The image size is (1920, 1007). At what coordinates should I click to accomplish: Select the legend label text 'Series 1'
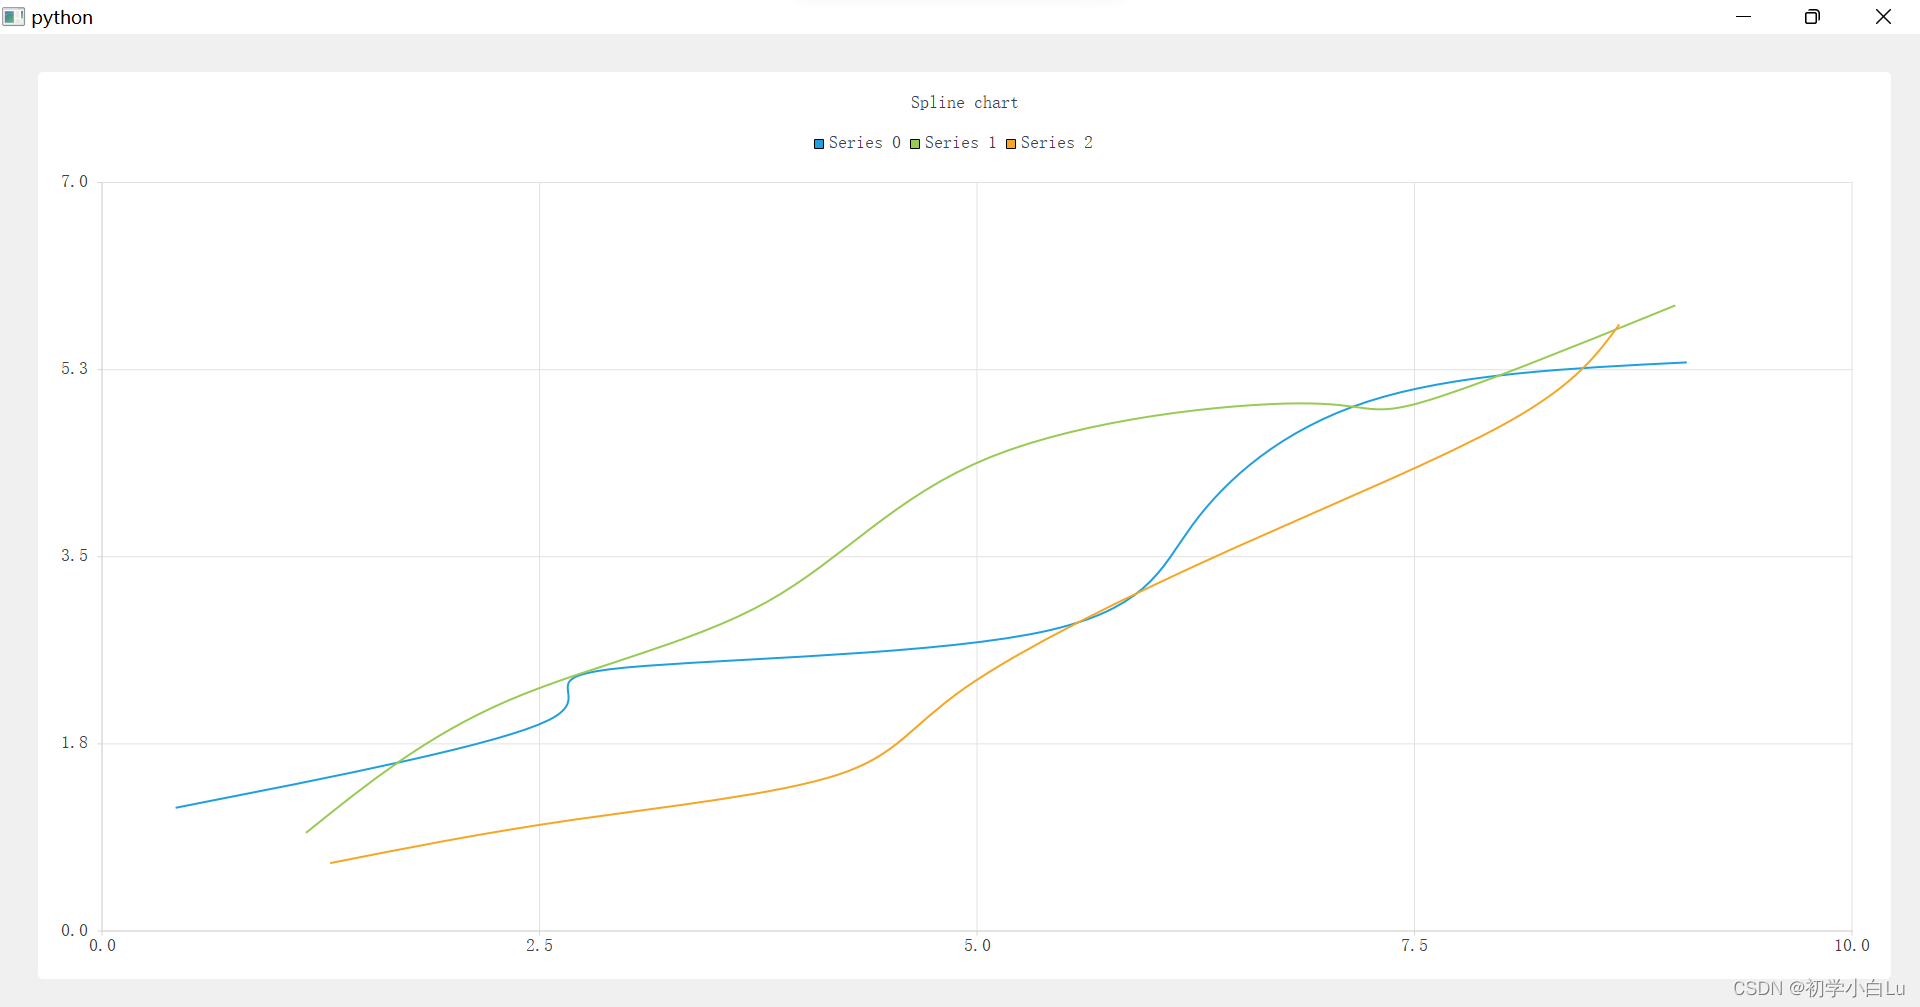tap(960, 143)
